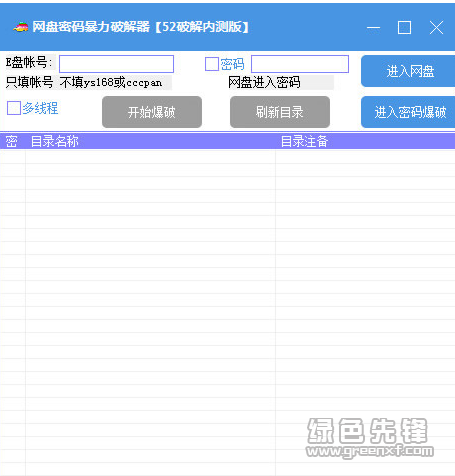Image resolution: width=455 pixels, height=476 pixels.
Task: Click the 密 column header
Action: tap(12, 141)
